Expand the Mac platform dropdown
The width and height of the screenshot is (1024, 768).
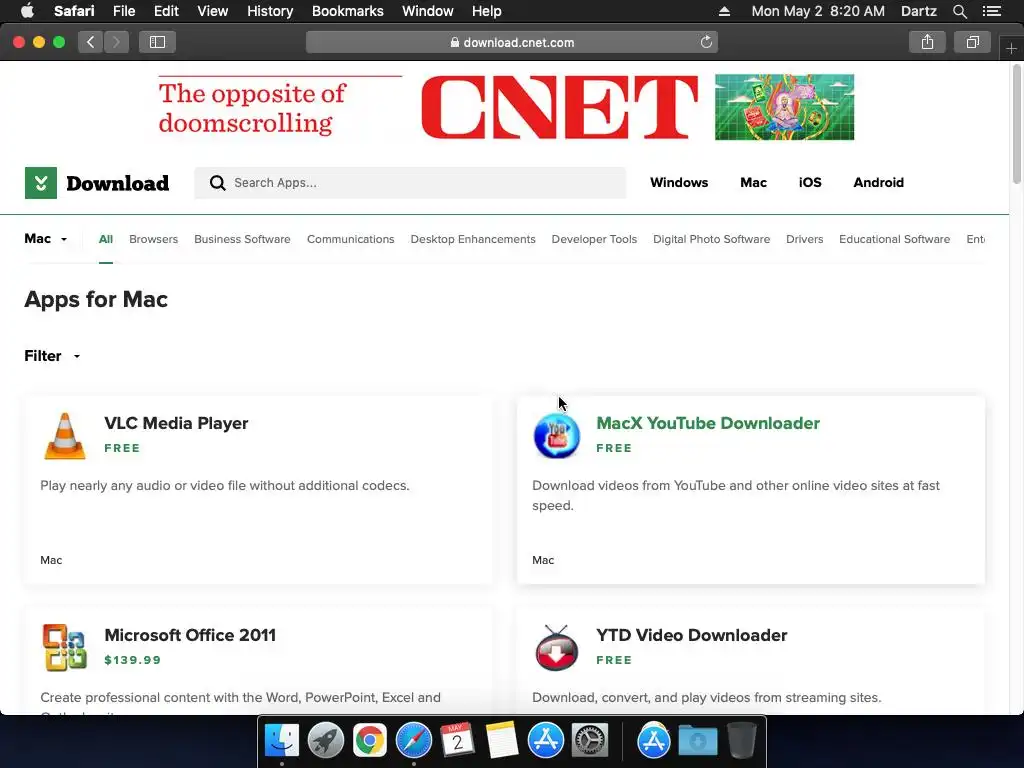[x=46, y=239]
